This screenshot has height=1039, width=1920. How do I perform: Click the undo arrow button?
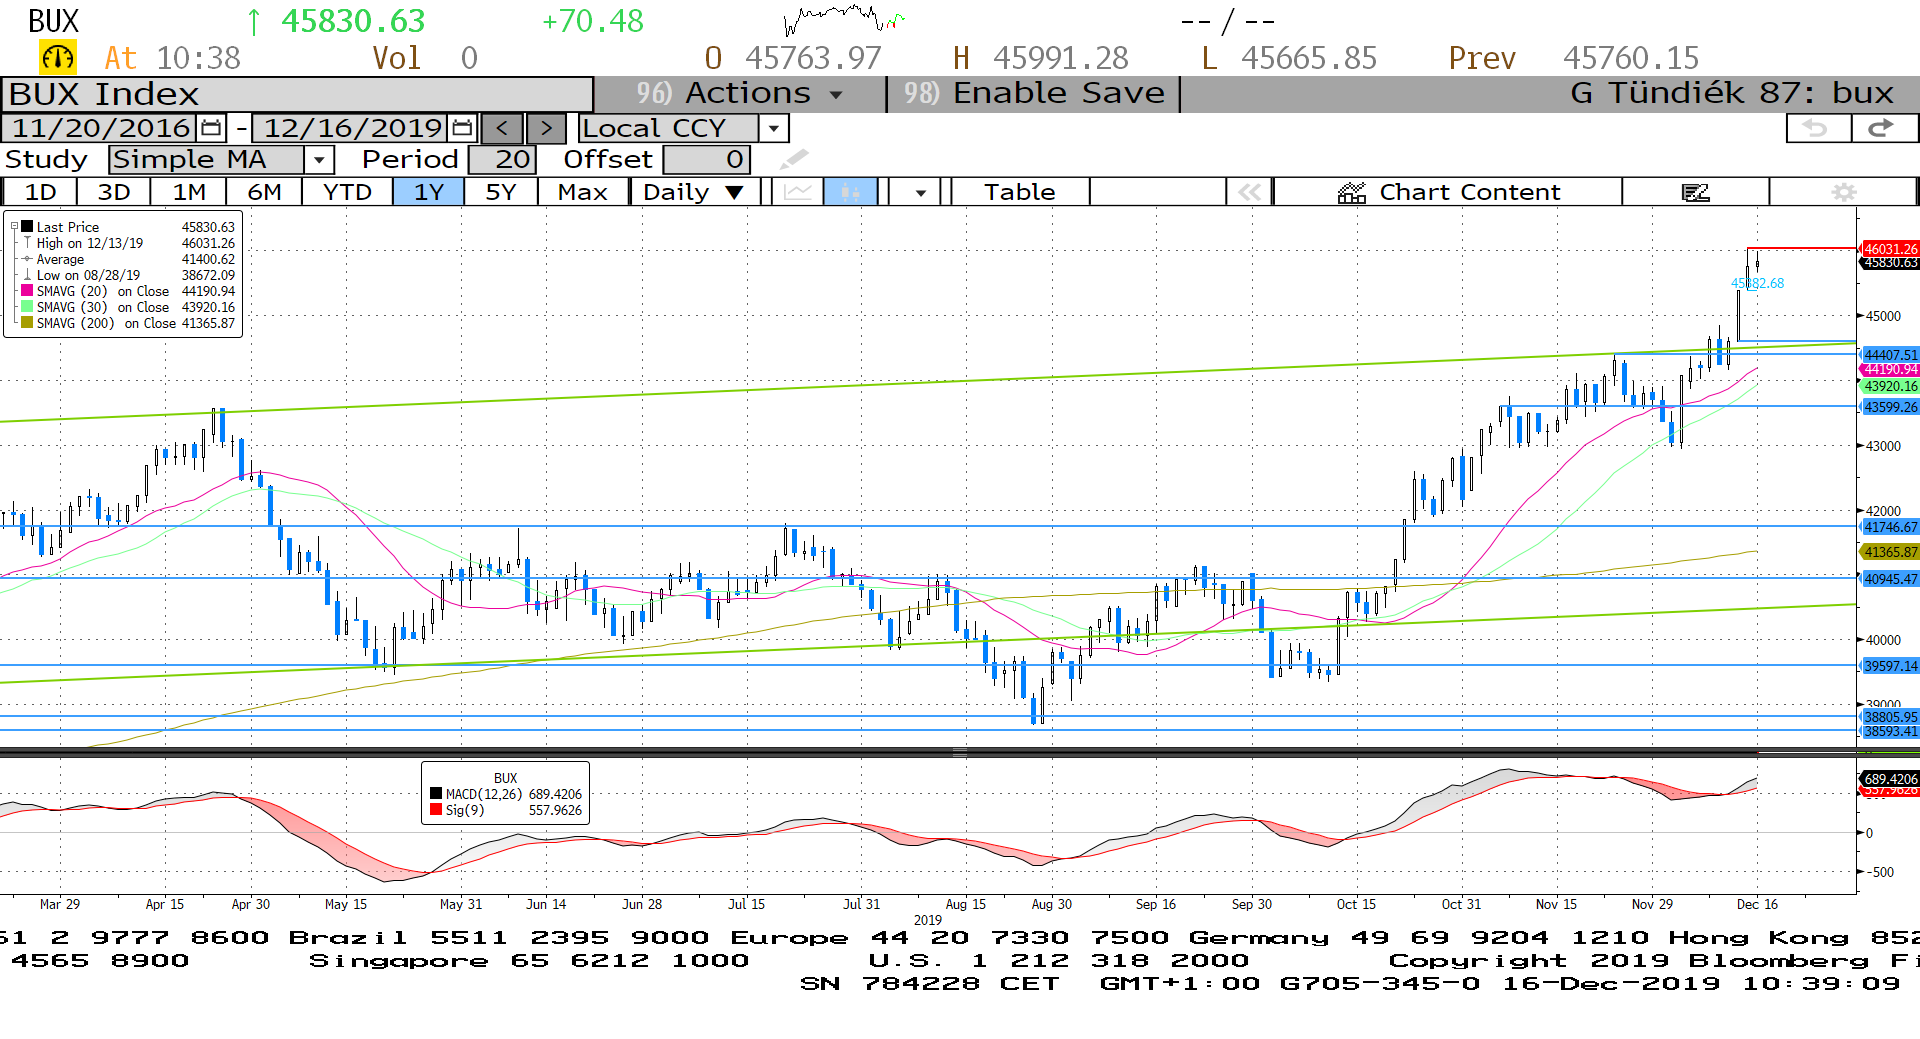(x=1817, y=128)
